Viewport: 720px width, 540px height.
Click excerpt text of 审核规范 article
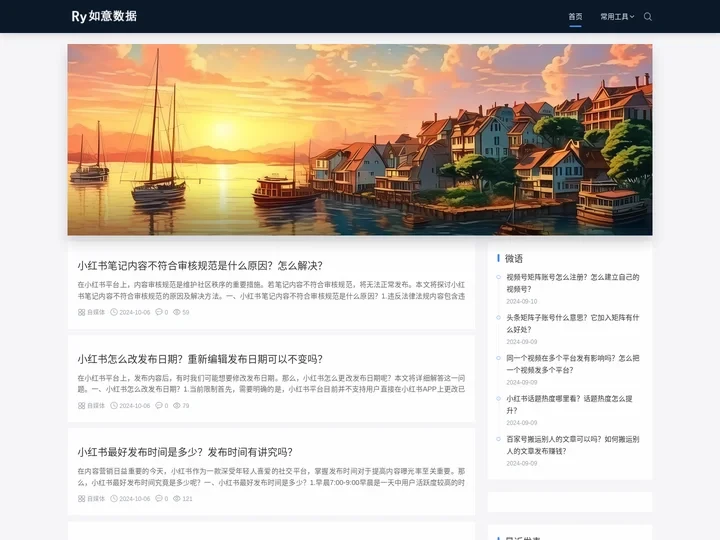[271, 290]
